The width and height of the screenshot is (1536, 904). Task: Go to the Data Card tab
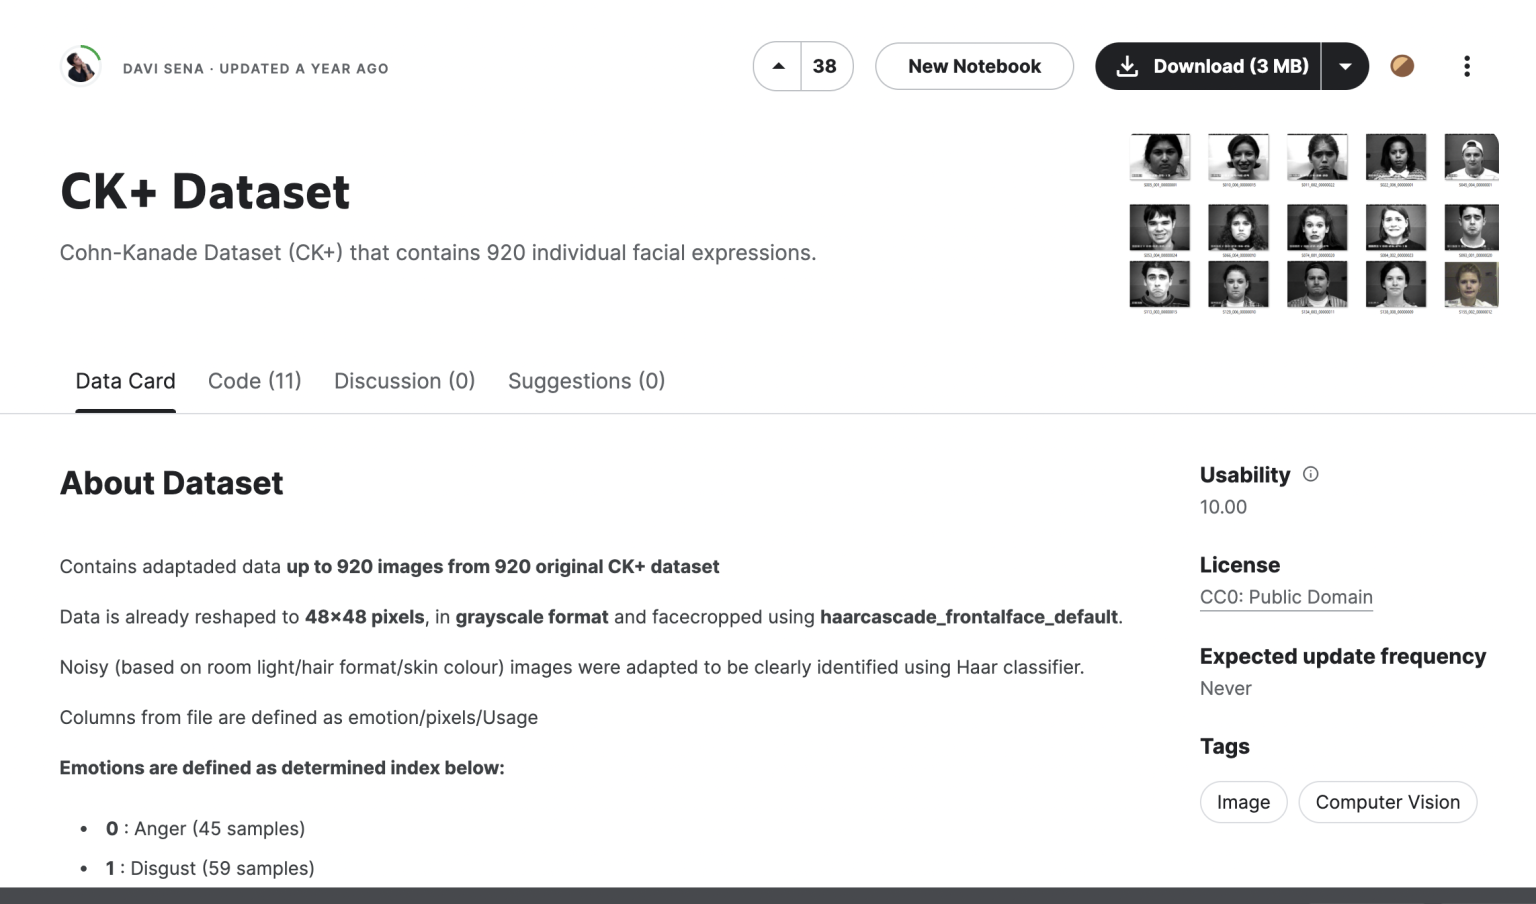coord(125,381)
